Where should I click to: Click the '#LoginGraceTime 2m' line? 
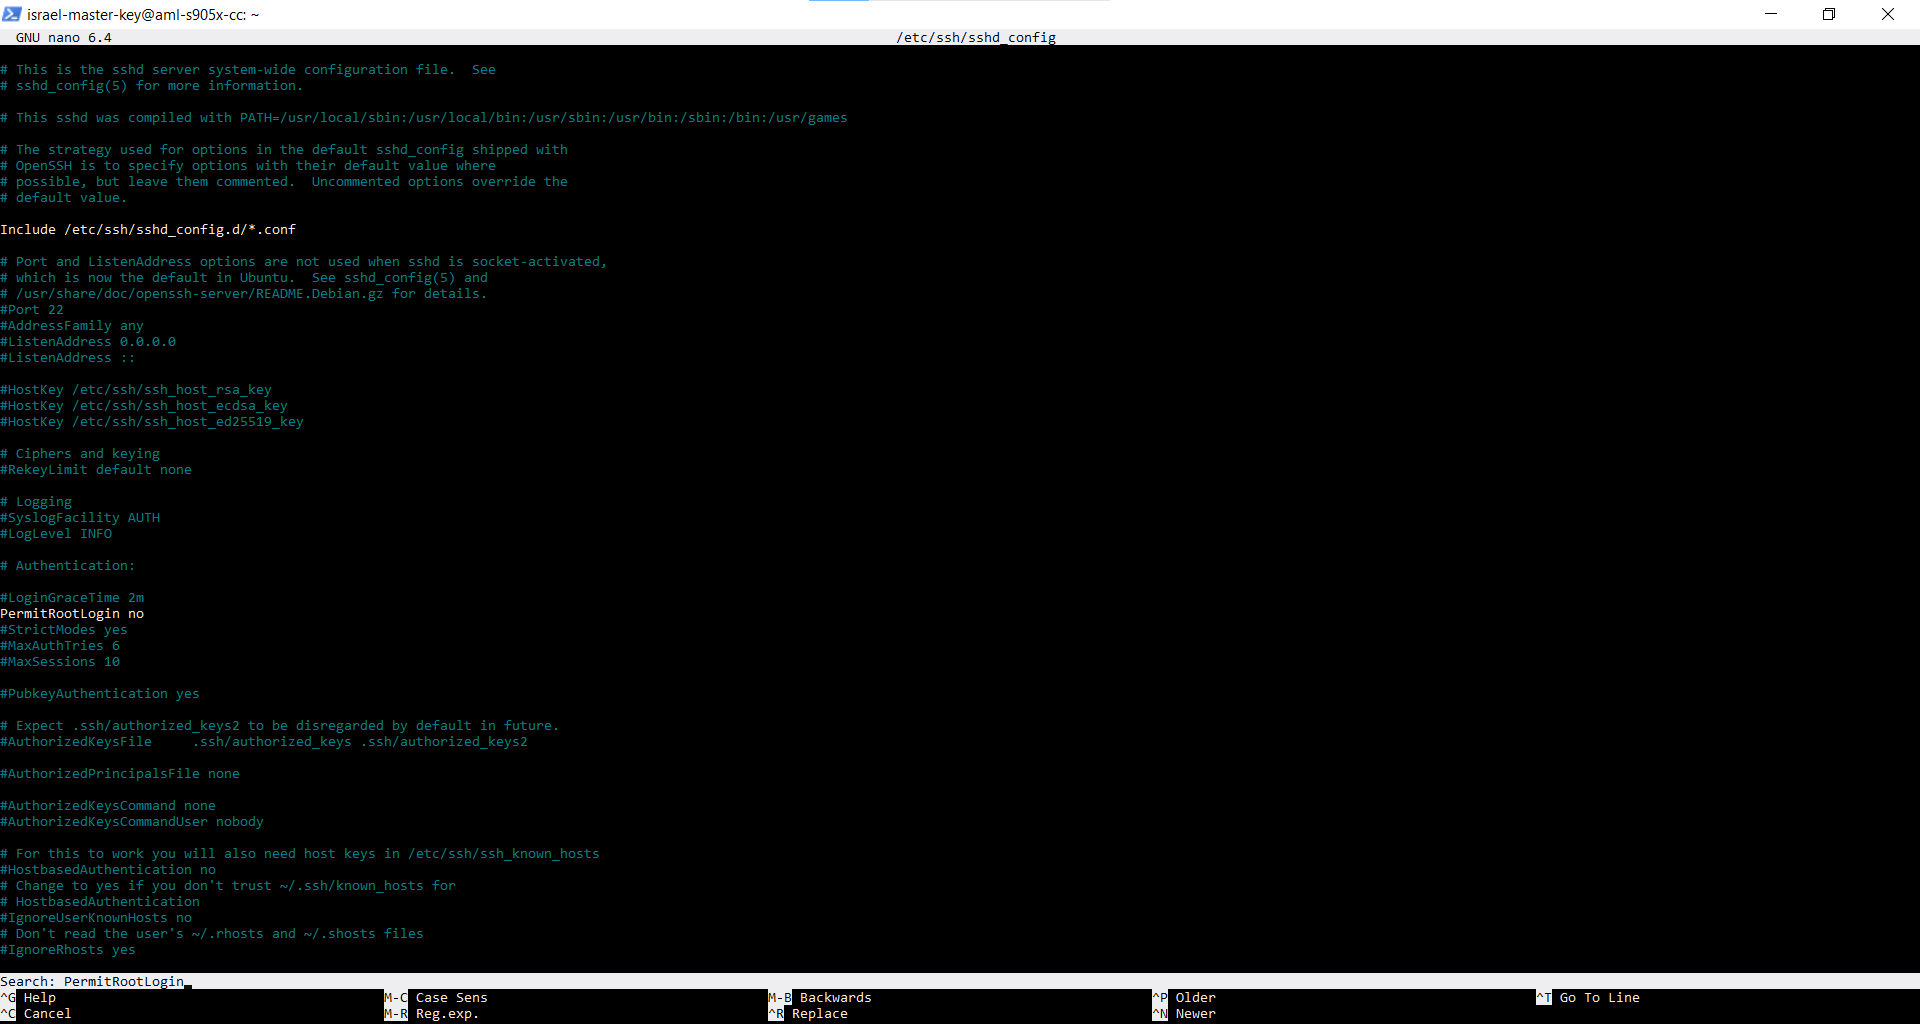[x=72, y=597]
